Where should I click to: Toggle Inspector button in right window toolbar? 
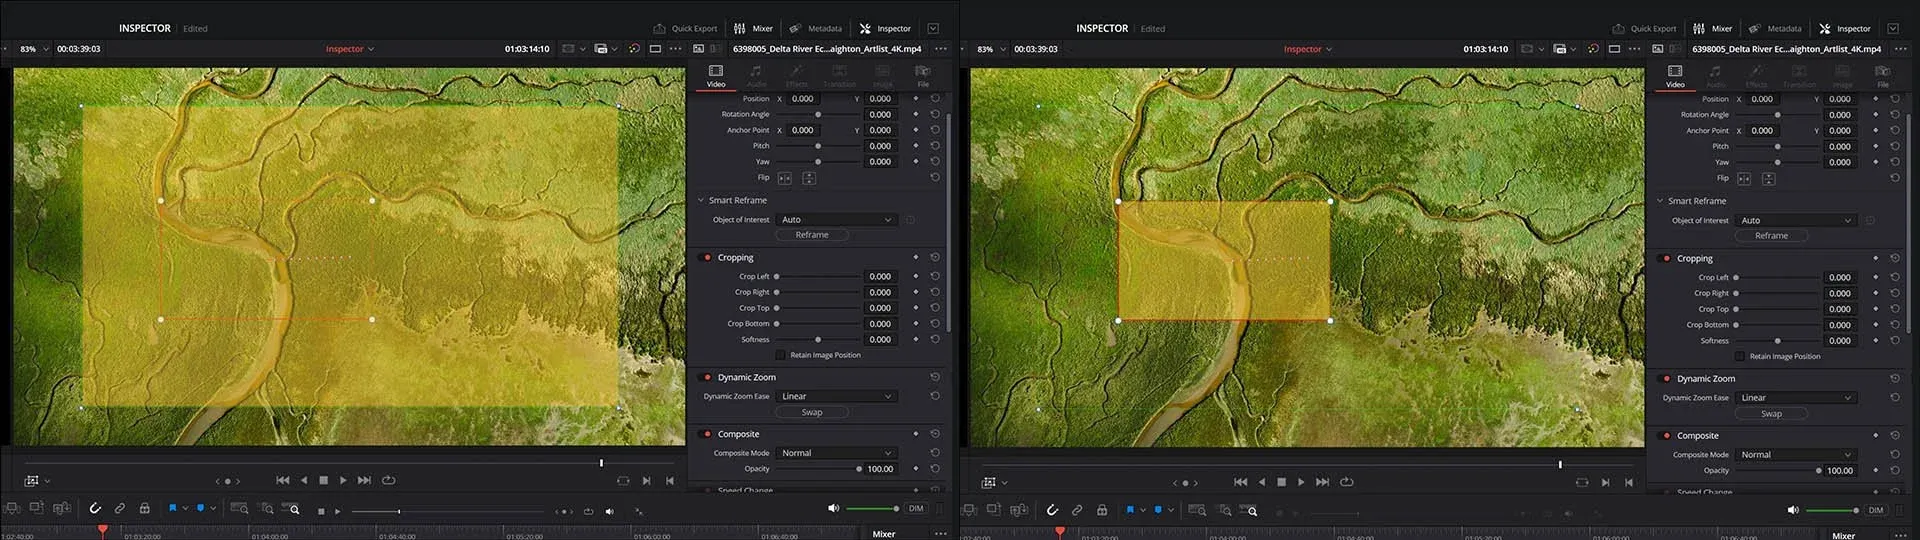1845,28
